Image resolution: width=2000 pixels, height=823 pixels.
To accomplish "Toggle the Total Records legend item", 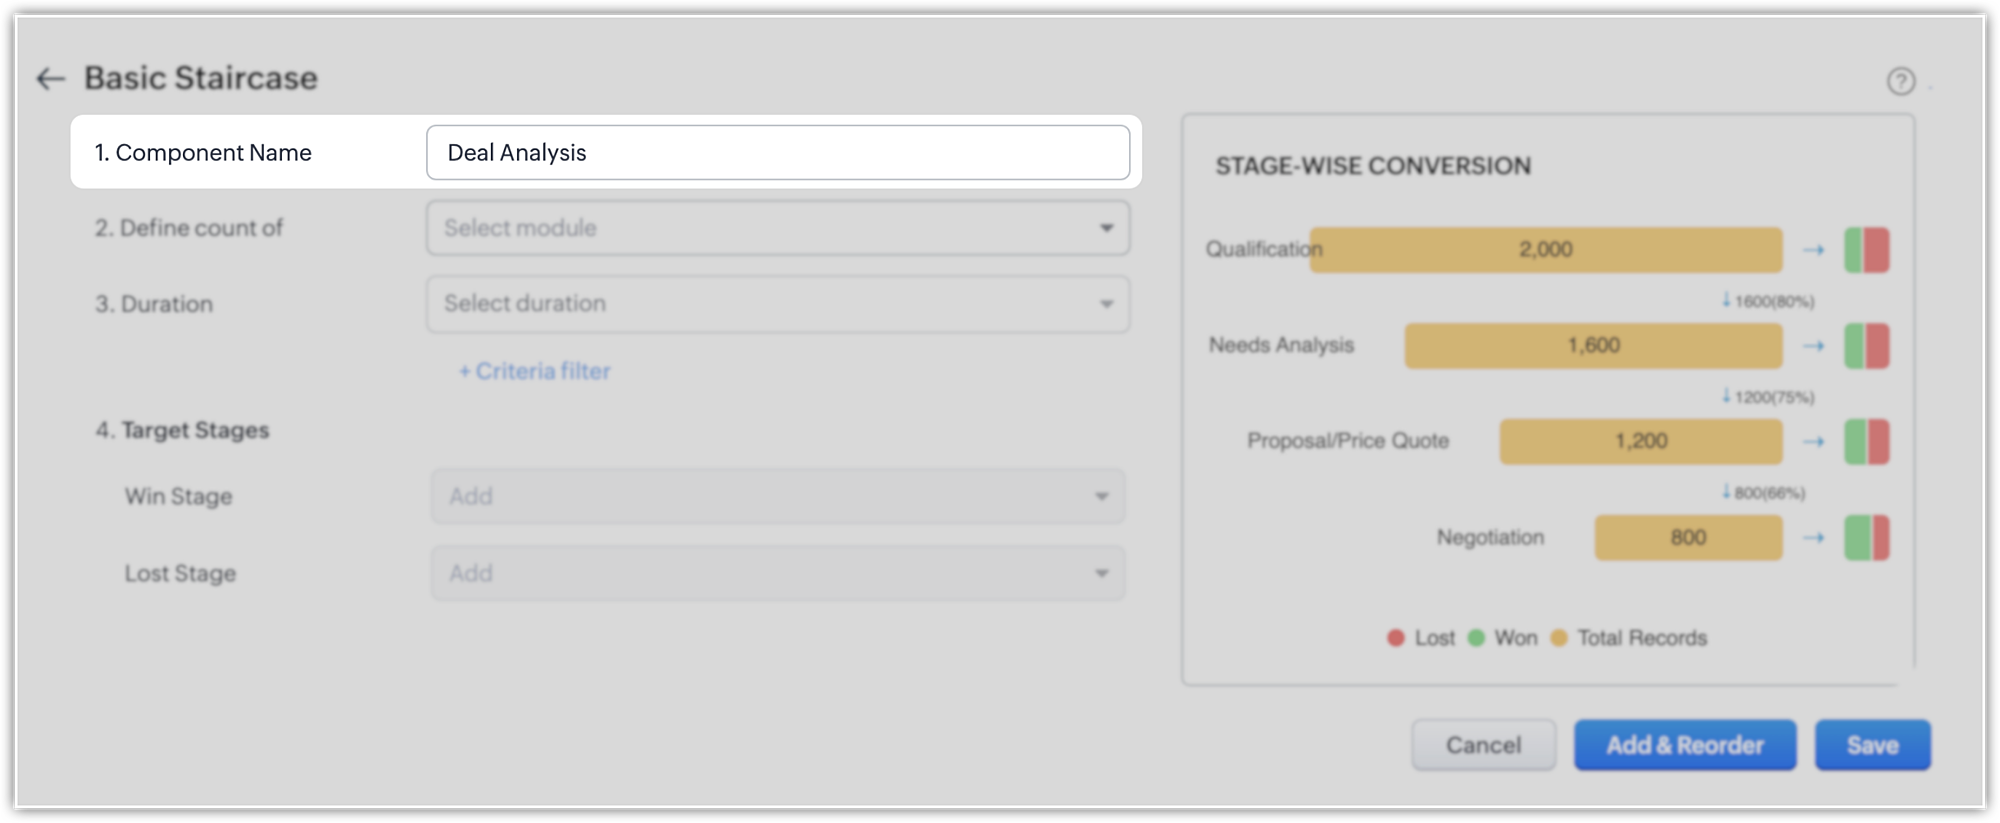I will [x=1629, y=638].
